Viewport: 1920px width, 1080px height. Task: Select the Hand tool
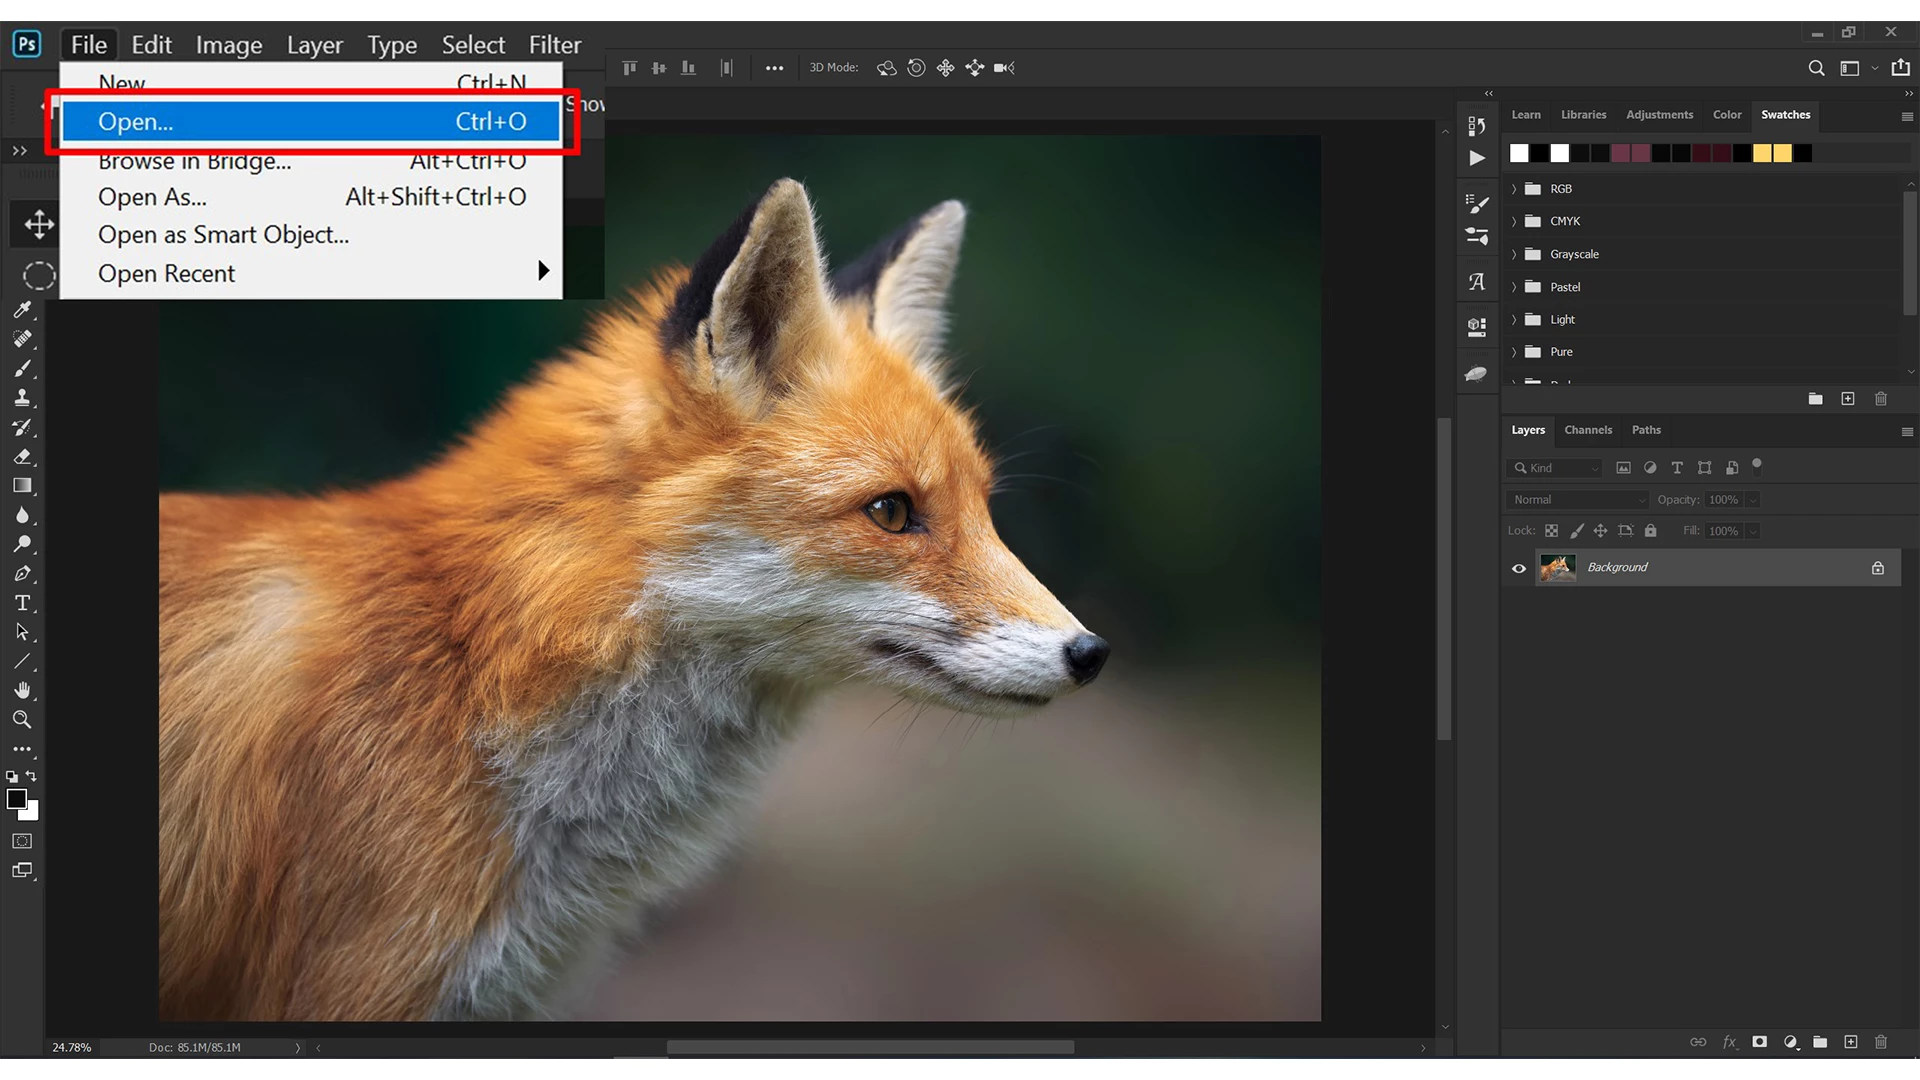(x=22, y=691)
